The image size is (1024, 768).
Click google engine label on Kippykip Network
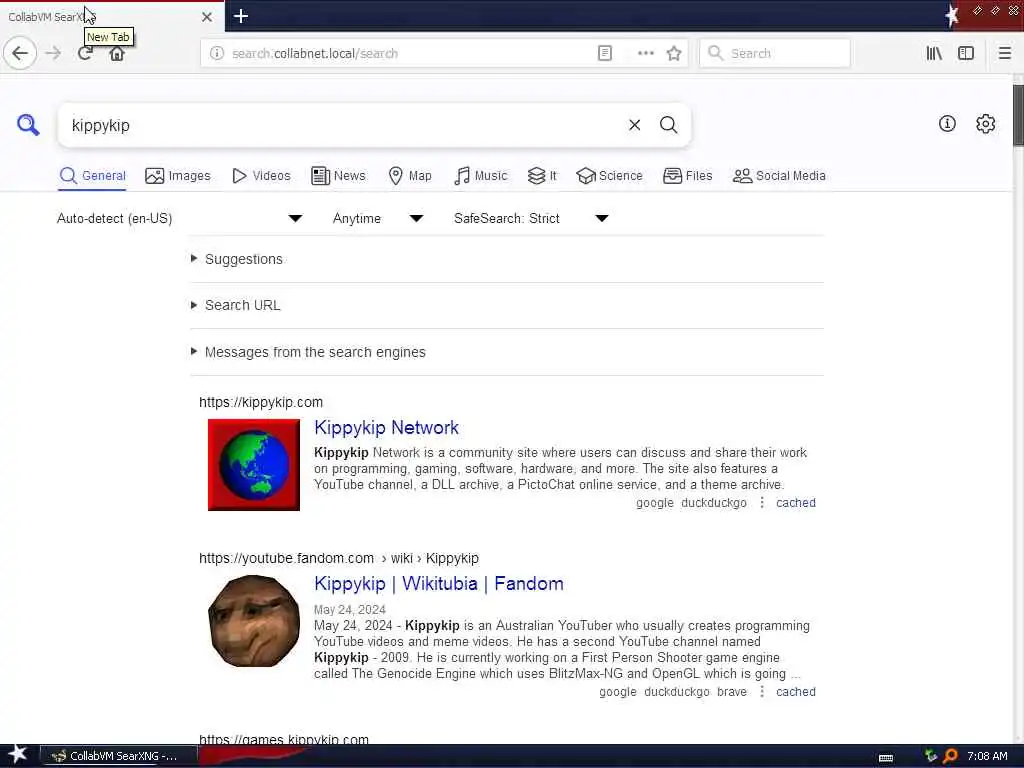[x=654, y=502]
